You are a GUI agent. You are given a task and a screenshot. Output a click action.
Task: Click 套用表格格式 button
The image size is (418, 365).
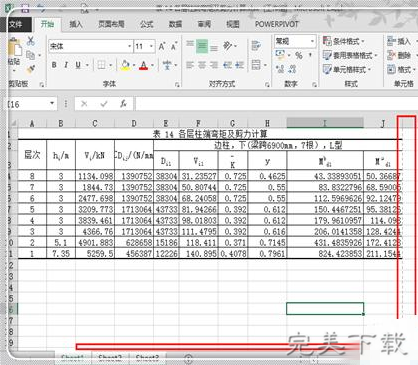pos(350,55)
